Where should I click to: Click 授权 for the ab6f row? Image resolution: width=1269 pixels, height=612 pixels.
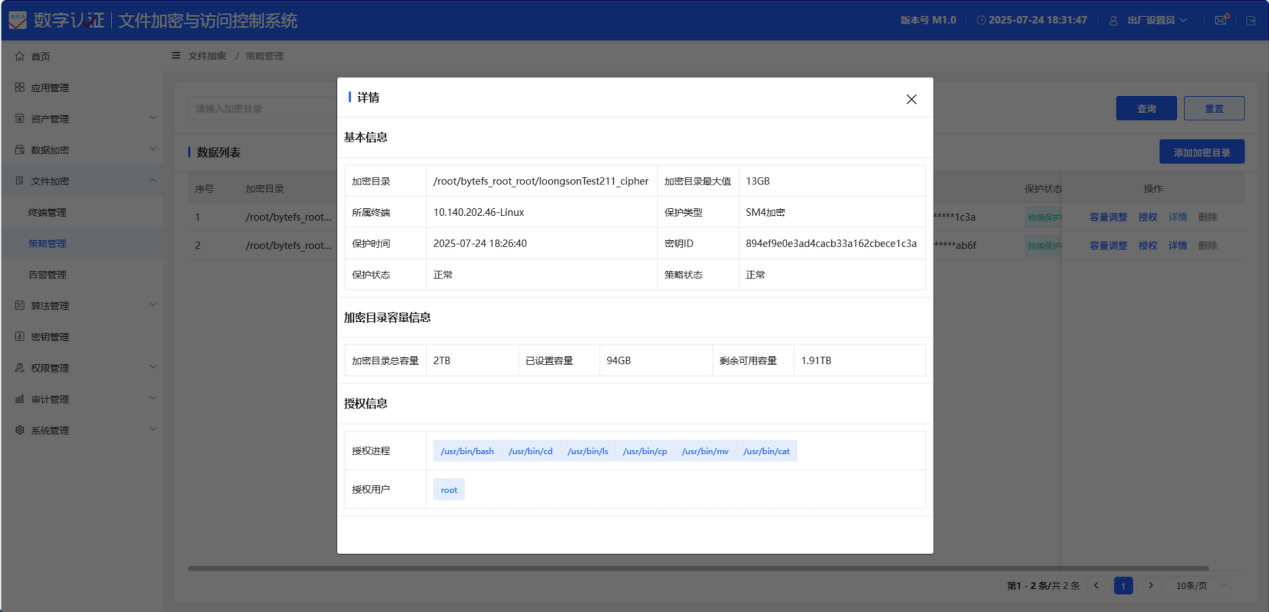tap(1148, 245)
